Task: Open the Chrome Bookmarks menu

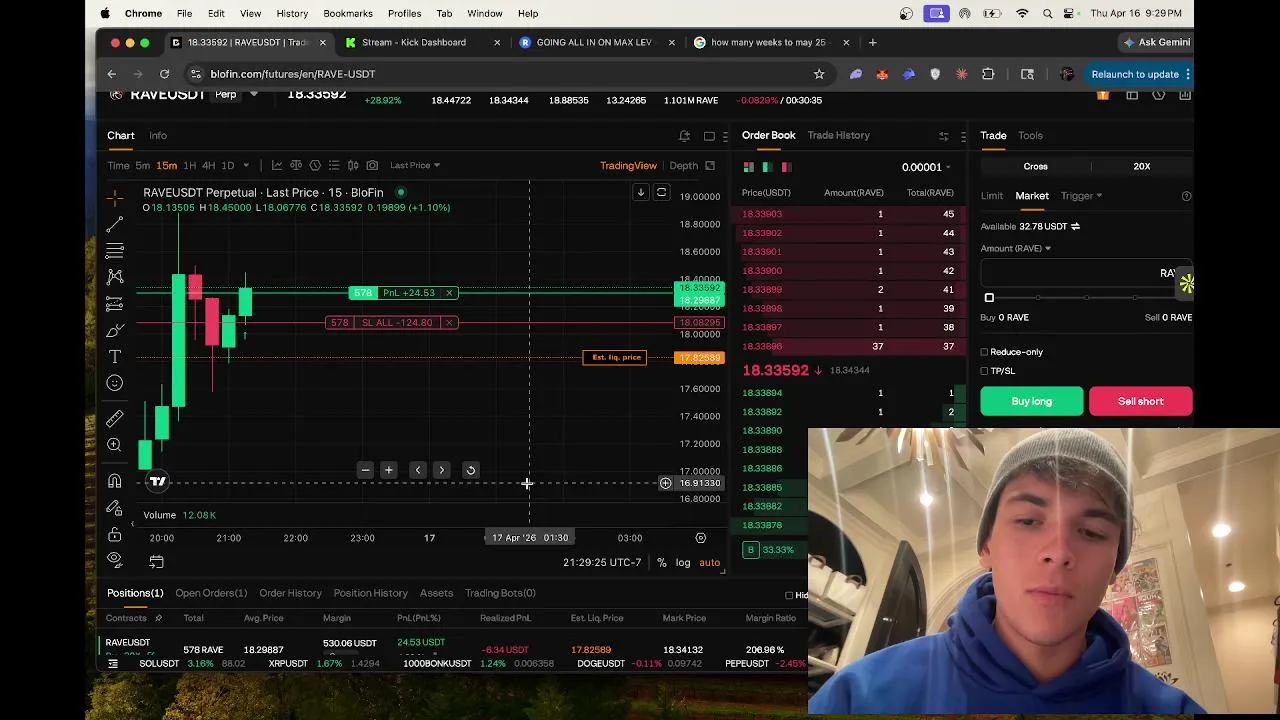Action: click(348, 13)
